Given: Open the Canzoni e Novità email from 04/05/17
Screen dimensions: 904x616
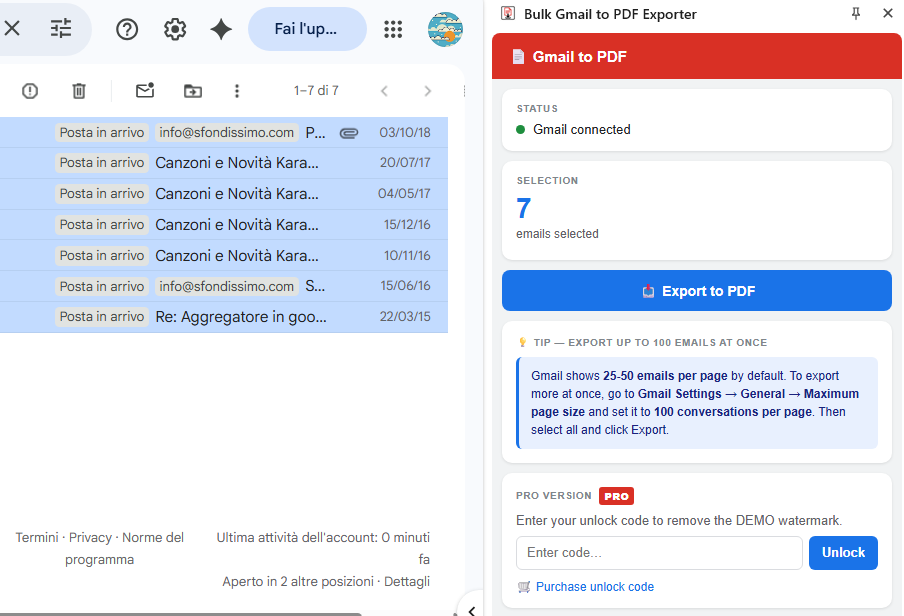Looking at the screenshot, I should pos(224,194).
